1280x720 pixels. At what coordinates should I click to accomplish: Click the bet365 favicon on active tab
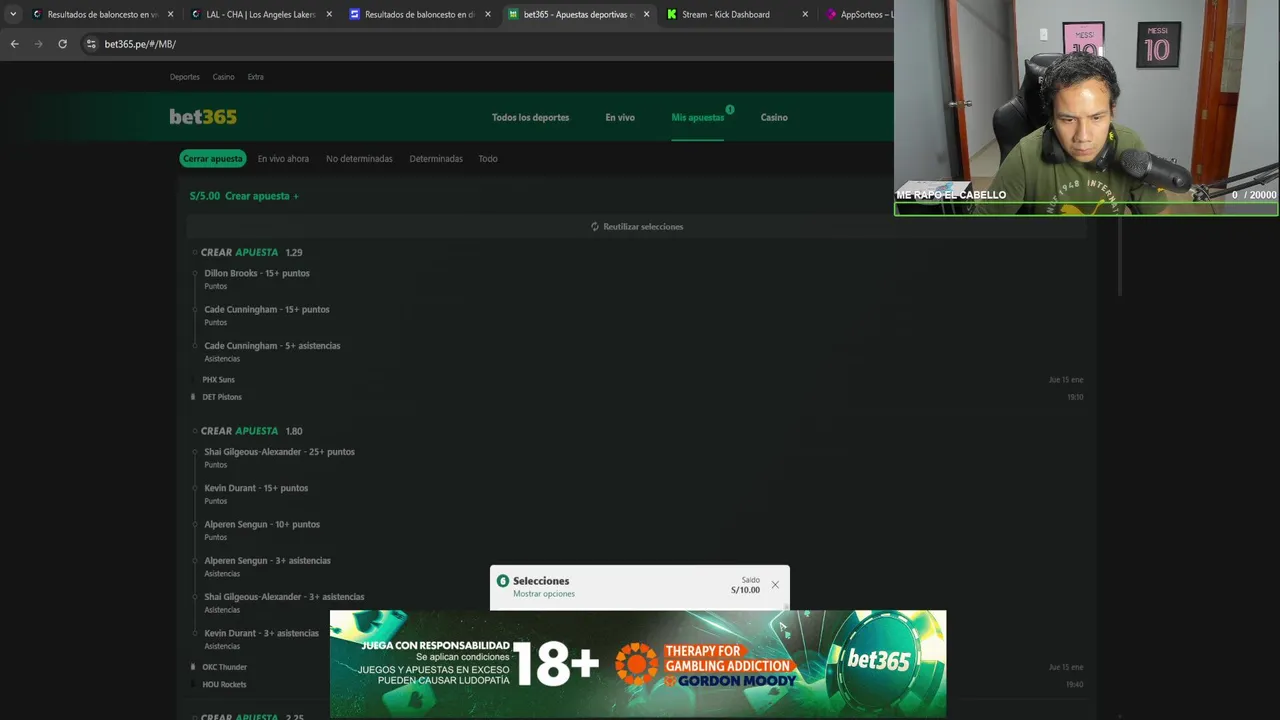point(513,14)
